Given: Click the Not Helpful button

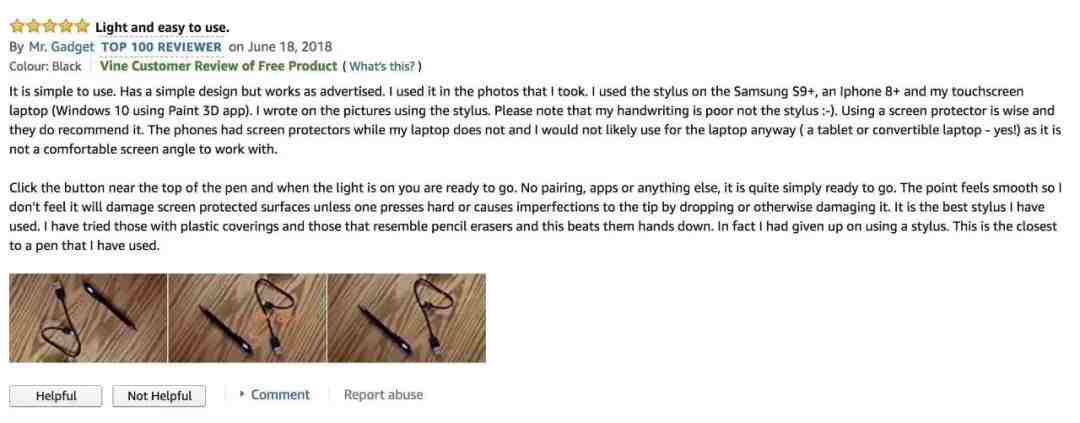Looking at the screenshot, I should [x=159, y=396].
